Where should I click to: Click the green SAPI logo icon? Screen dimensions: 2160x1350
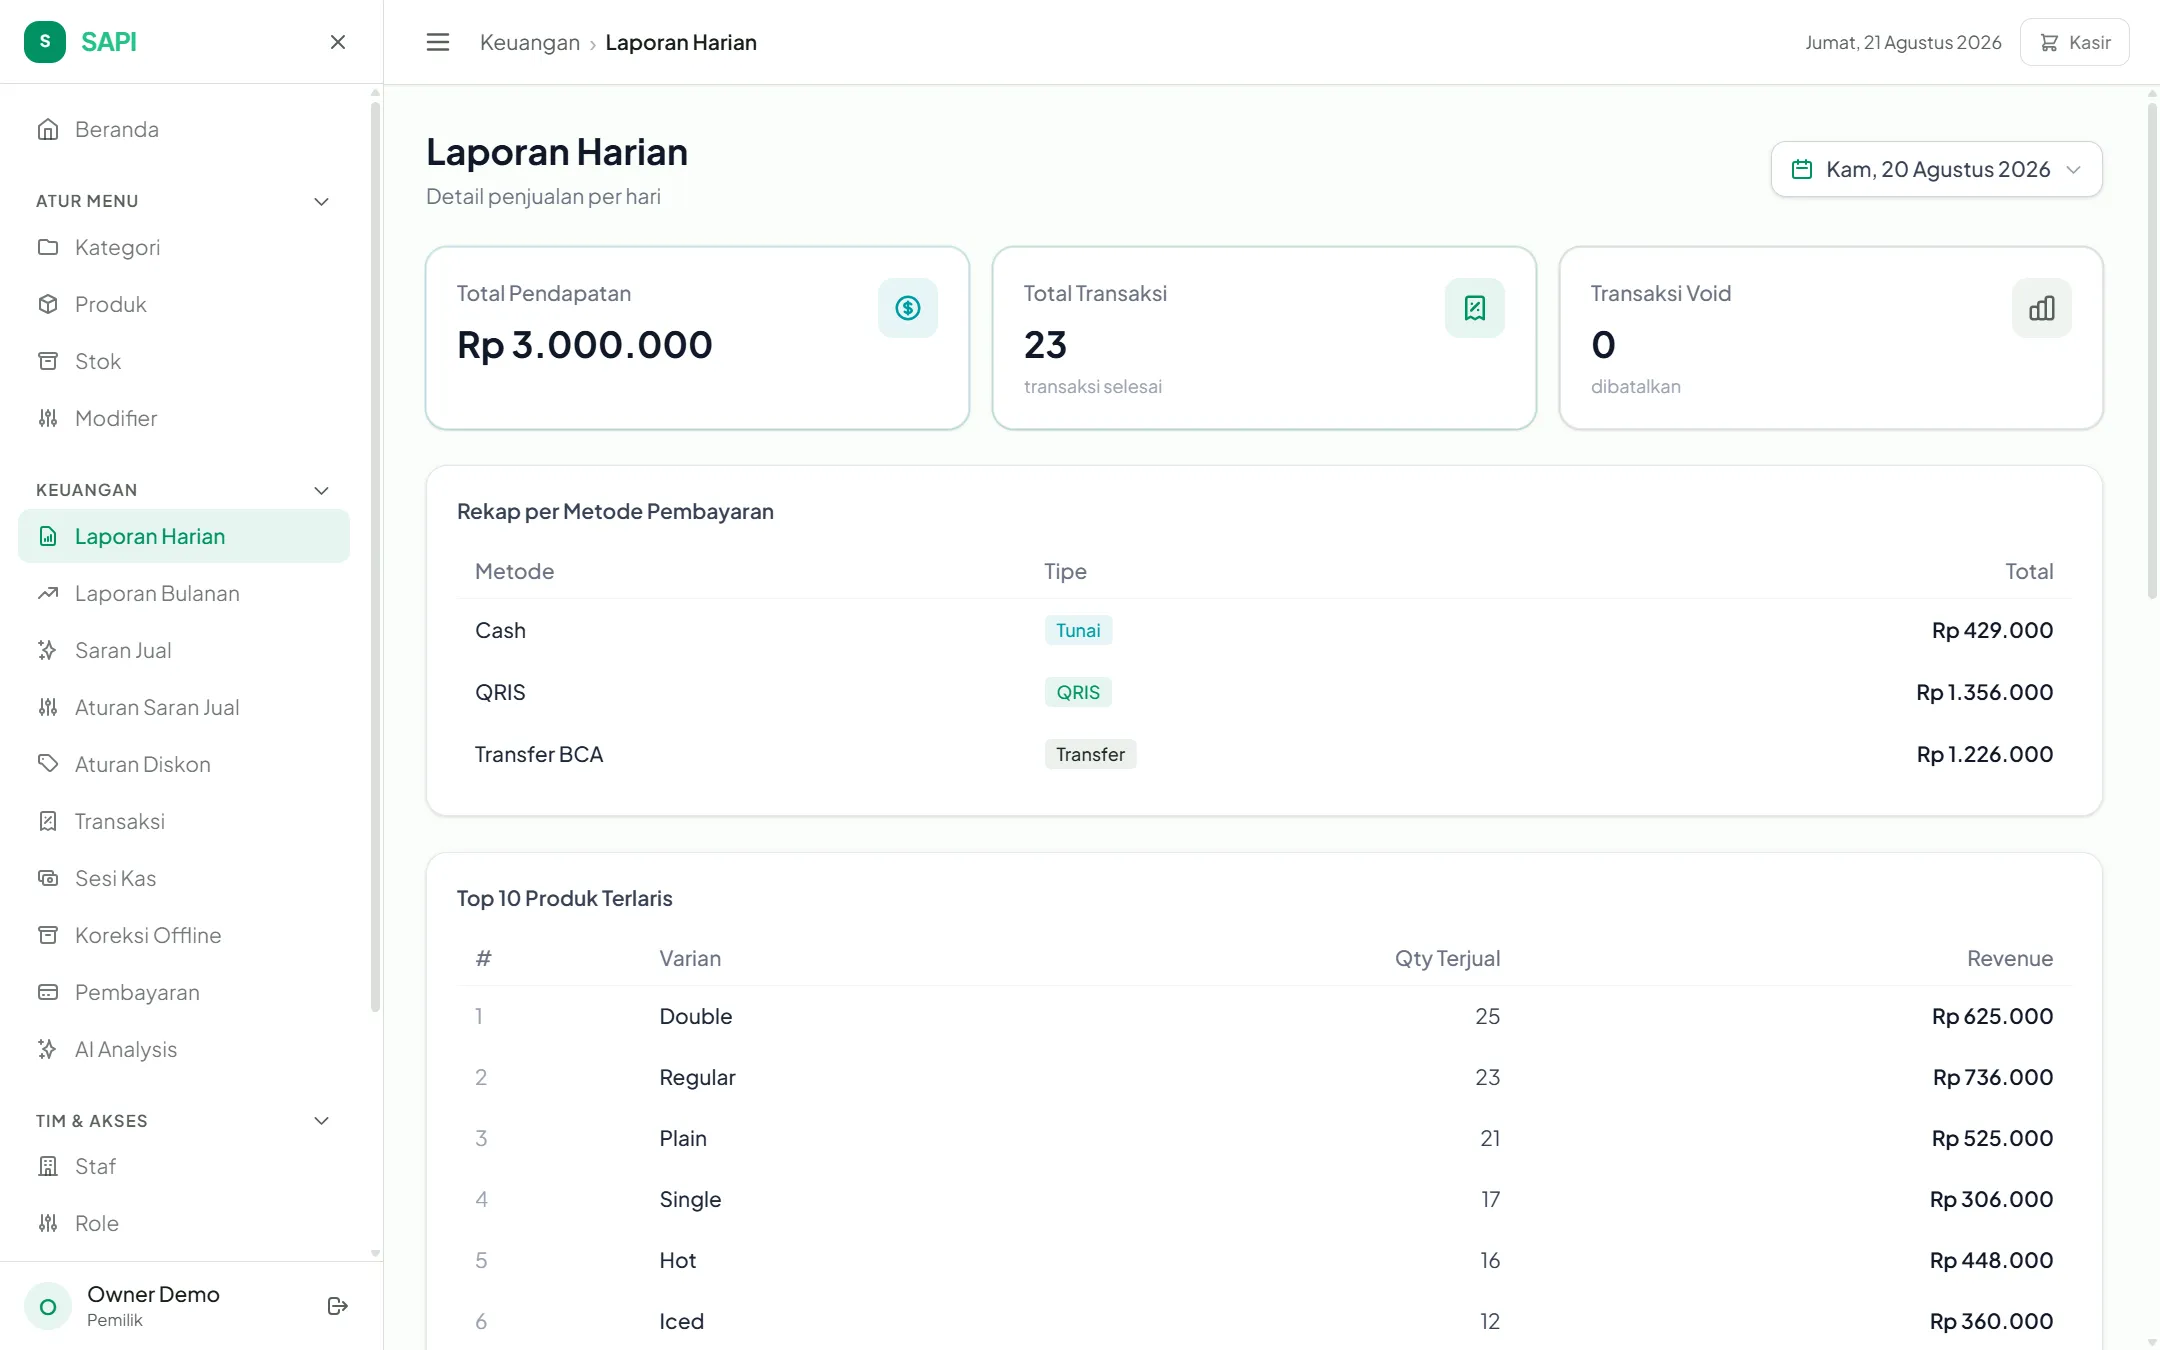click(x=45, y=42)
